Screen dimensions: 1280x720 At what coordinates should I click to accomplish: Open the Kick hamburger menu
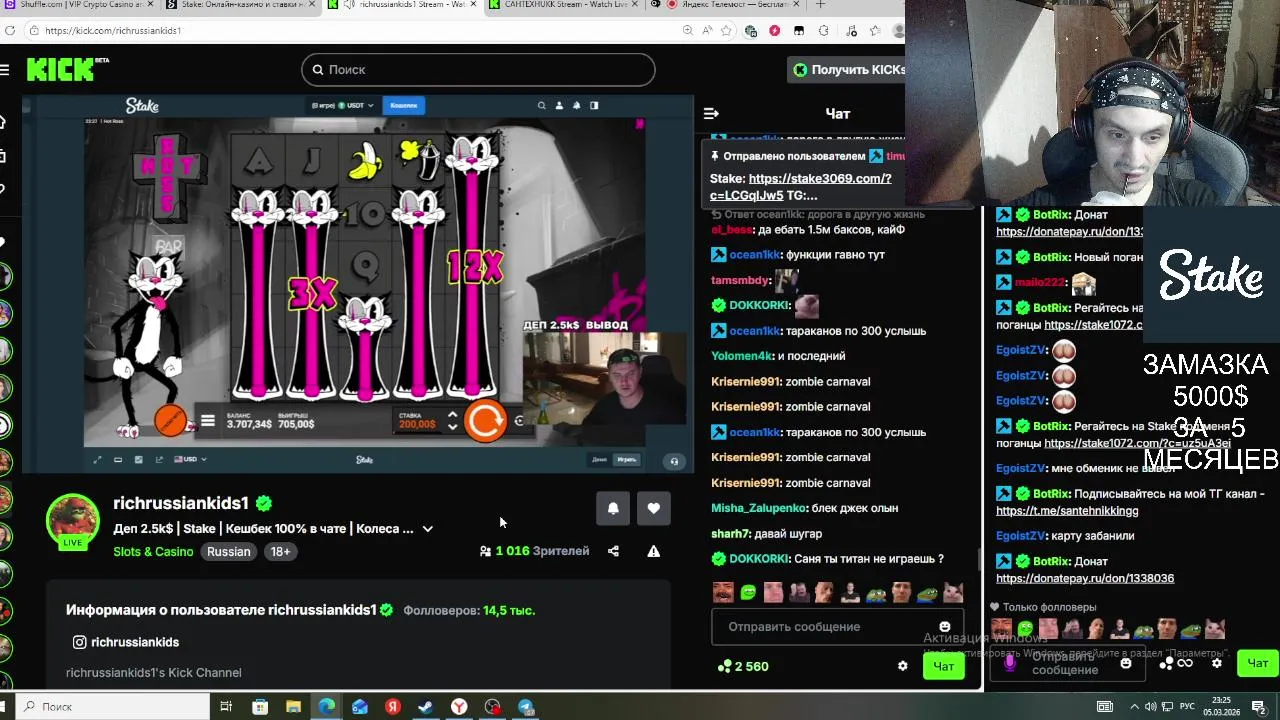click(x=5, y=69)
